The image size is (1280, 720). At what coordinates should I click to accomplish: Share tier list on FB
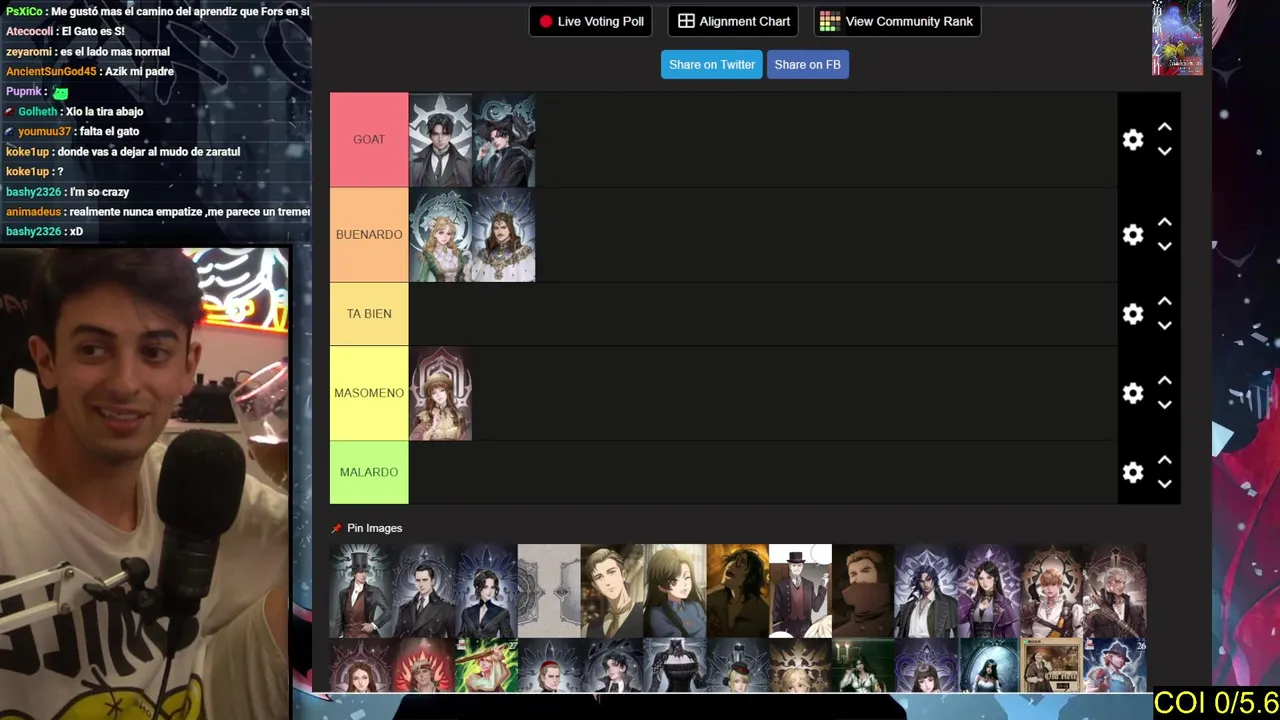click(x=807, y=64)
